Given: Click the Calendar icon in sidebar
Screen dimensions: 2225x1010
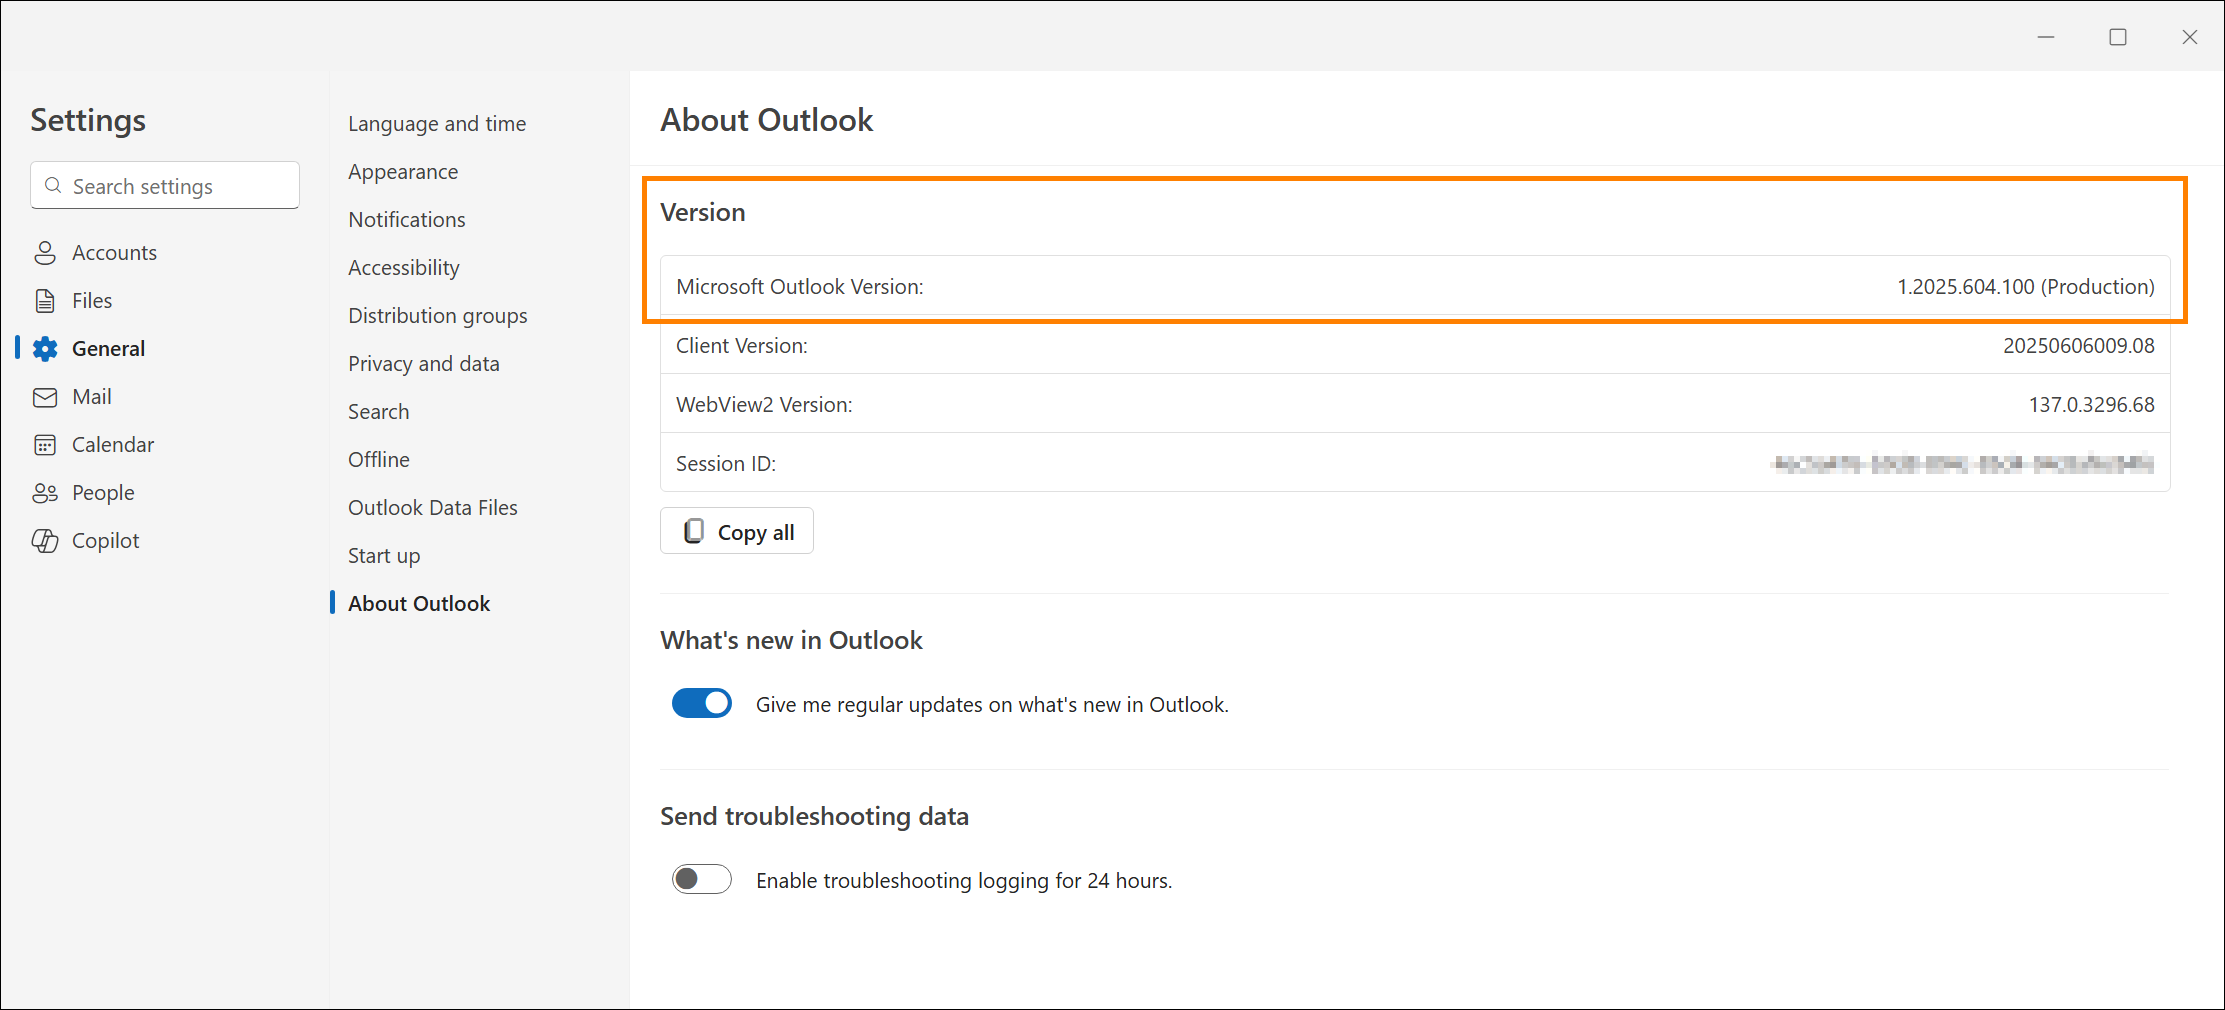Looking at the screenshot, I should (x=45, y=445).
